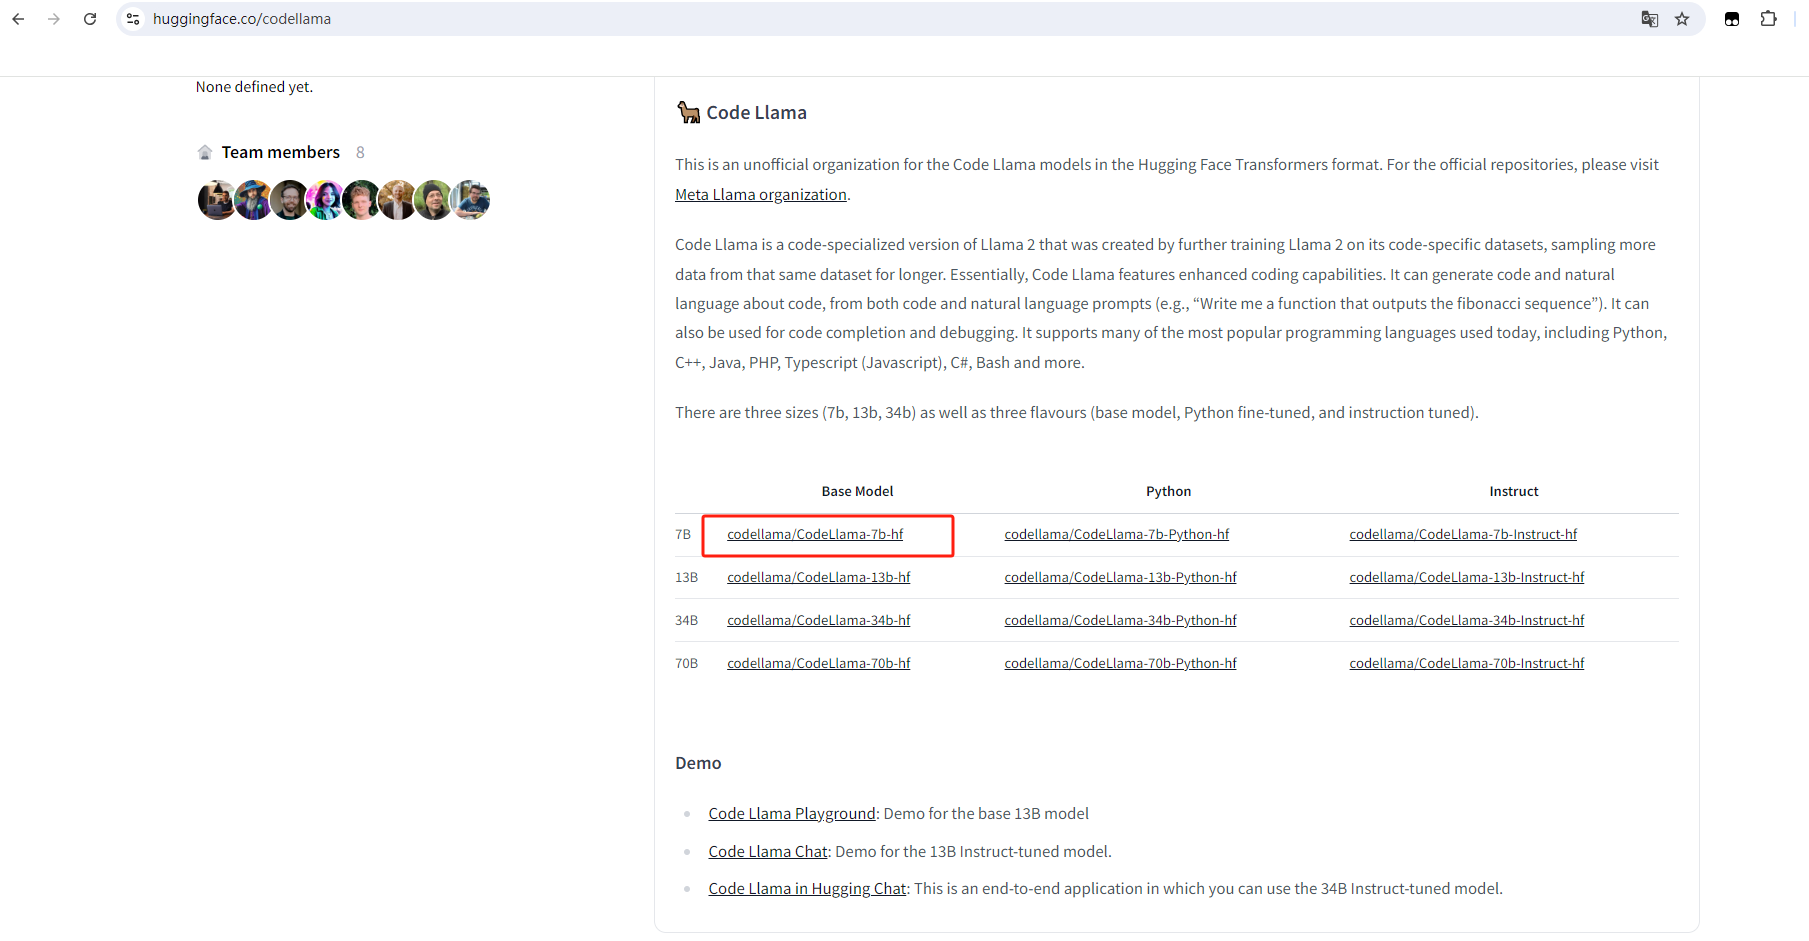Reload the Hugging Face page
The image size is (1809, 941).
(90, 19)
